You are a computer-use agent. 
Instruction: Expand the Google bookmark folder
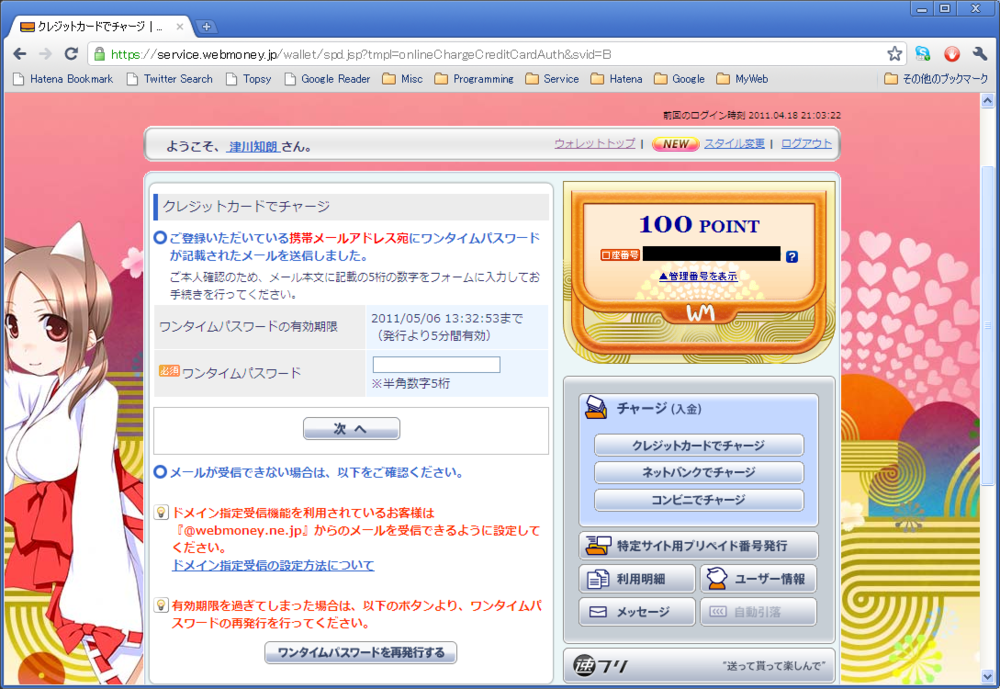click(x=680, y=79)
